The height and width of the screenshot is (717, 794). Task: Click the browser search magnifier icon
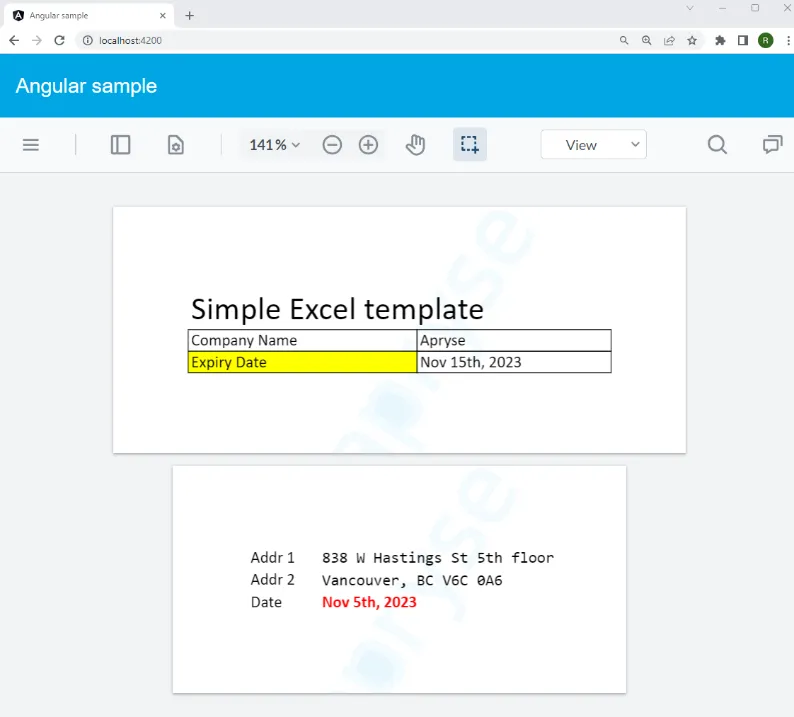click(x=624, y=41)
